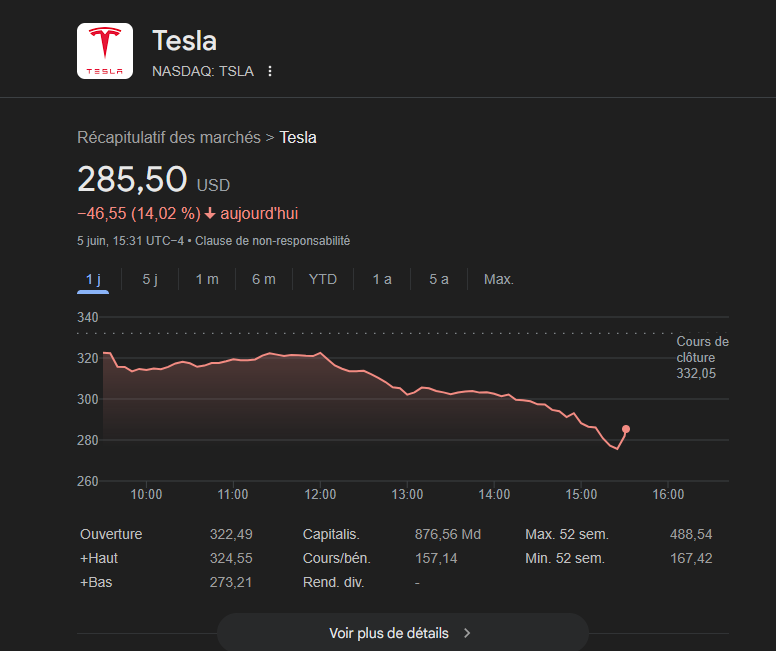776x651 pixels.
Task: Switch to the 5 j chart range
Action: [150, 279]
